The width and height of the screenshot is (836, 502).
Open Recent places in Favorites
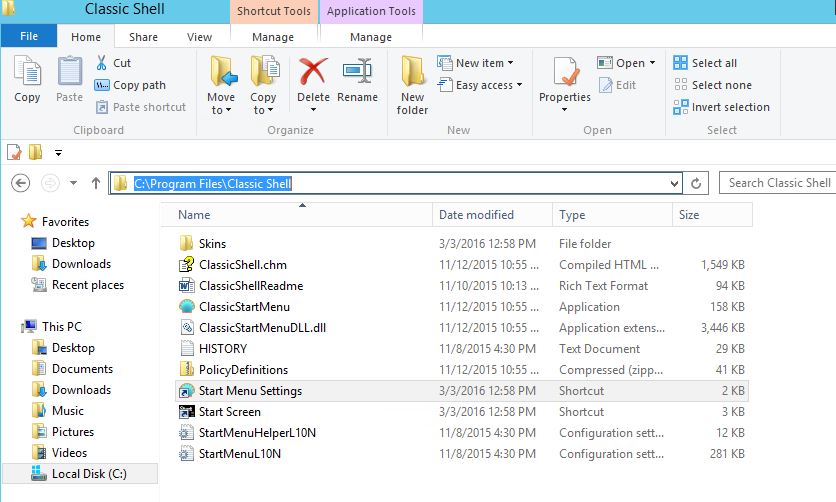pos(78,285)
